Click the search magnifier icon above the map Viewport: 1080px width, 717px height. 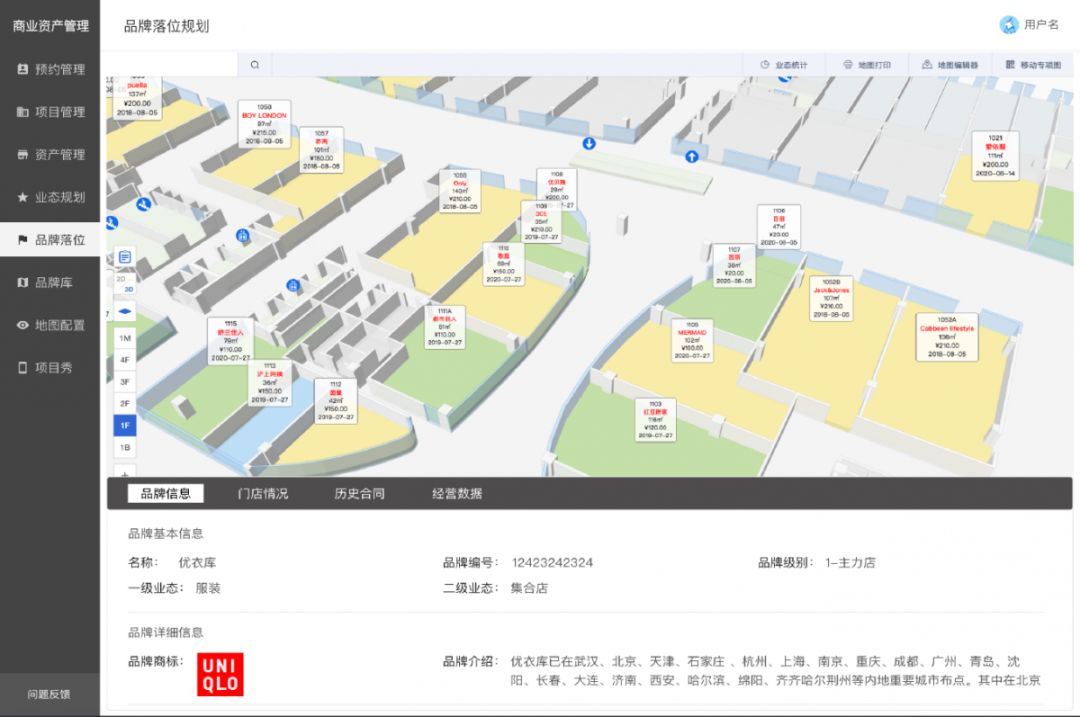255,65
